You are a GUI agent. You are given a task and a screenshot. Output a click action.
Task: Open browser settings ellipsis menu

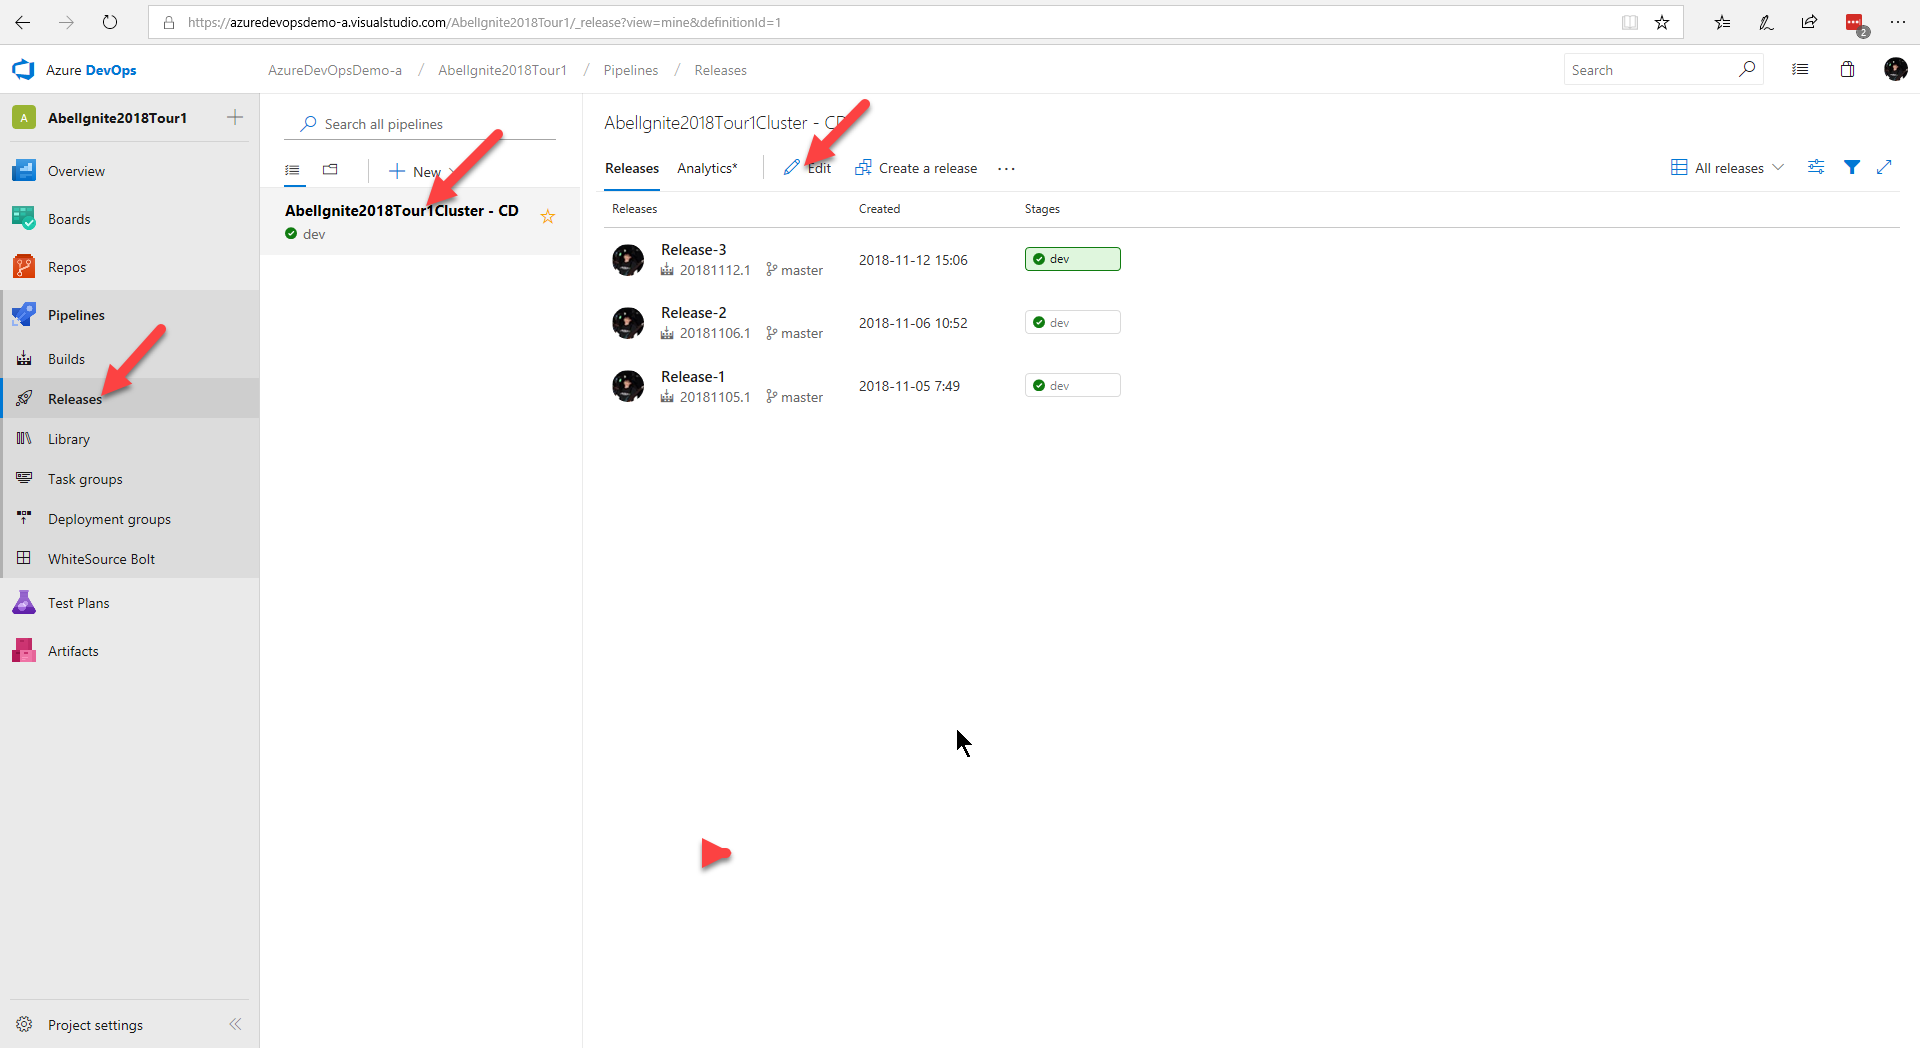[x=1897, y=22]
